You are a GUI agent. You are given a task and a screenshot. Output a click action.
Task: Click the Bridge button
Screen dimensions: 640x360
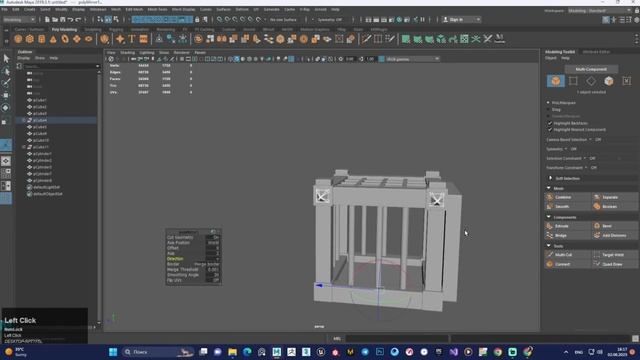[x=568, y=236]
